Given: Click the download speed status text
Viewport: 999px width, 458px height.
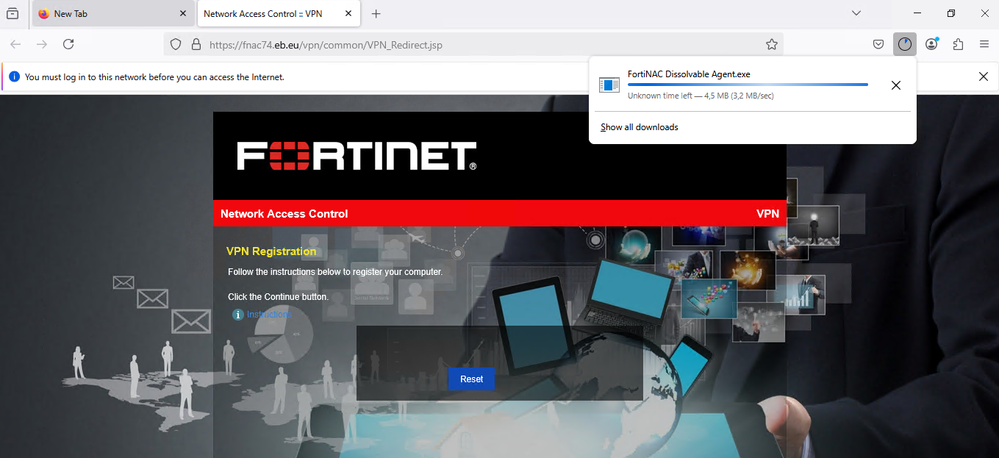Looking at the screenshot, I should (x=701, y=96).
